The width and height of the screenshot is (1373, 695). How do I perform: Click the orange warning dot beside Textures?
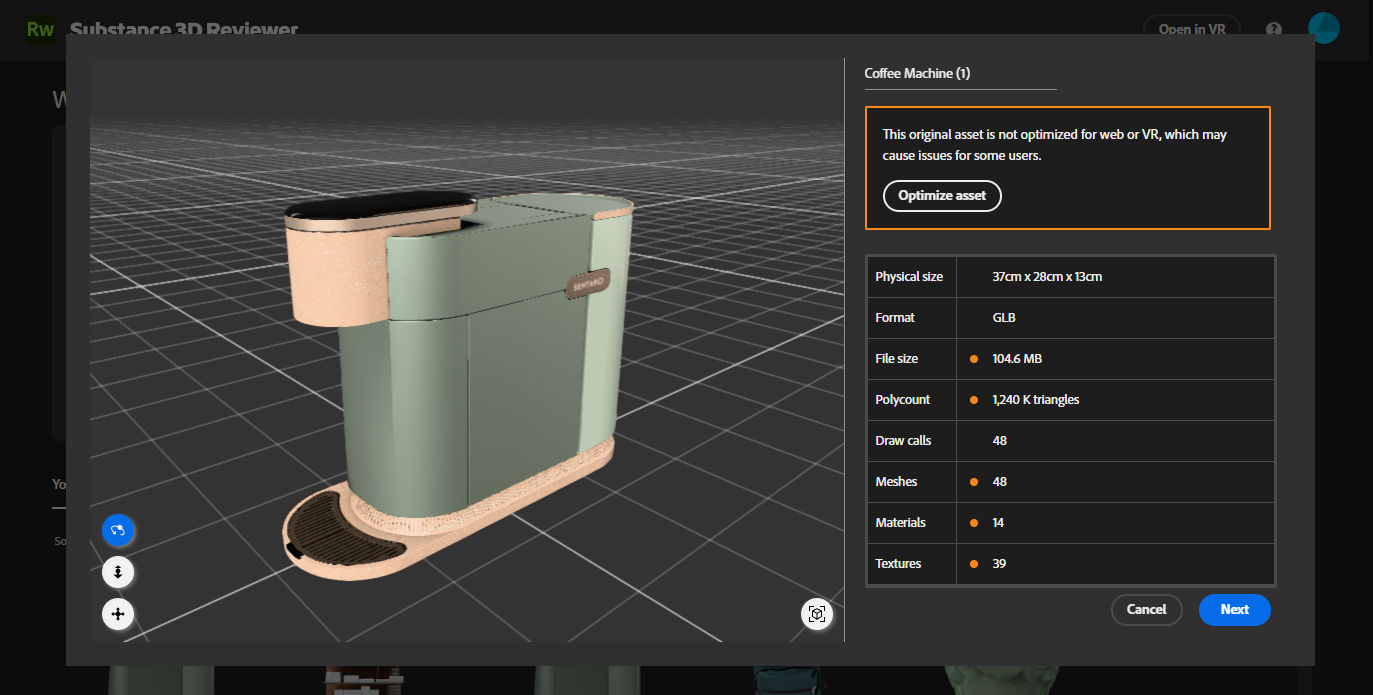(x=973, y=564)
